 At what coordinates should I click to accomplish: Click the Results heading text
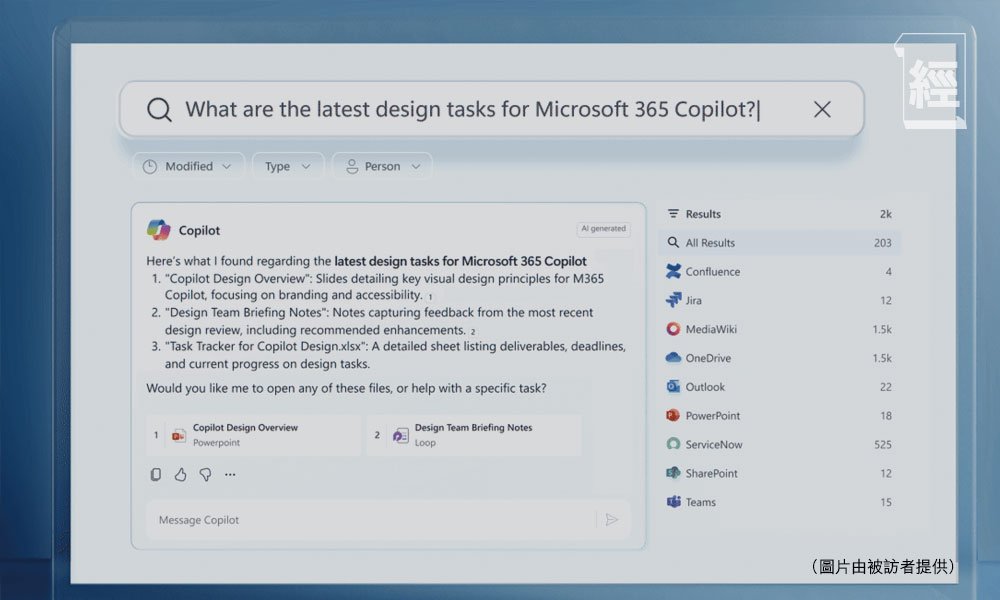(x=703, y=214)
